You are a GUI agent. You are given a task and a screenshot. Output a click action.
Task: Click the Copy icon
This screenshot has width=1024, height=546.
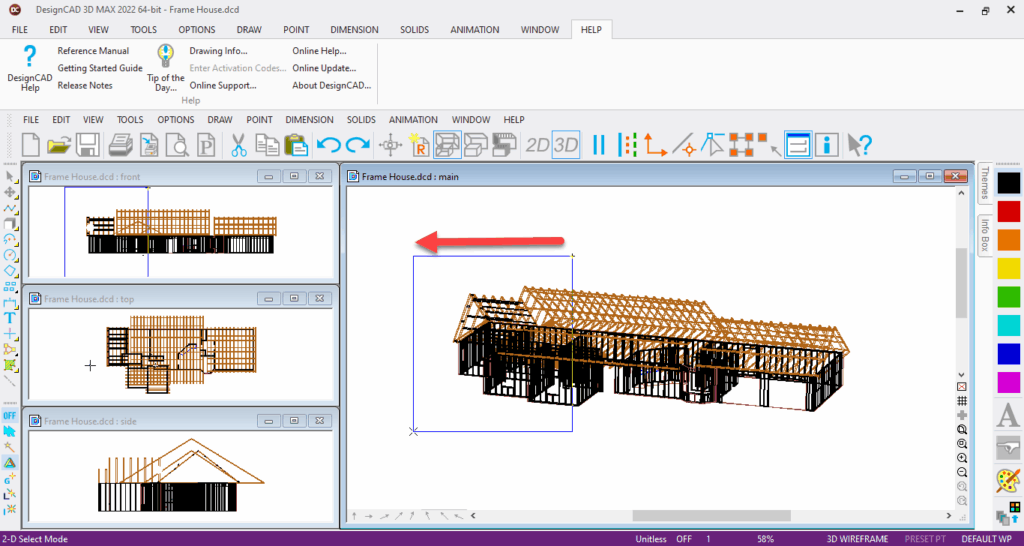pyautogui.click(x=268, y=144)
